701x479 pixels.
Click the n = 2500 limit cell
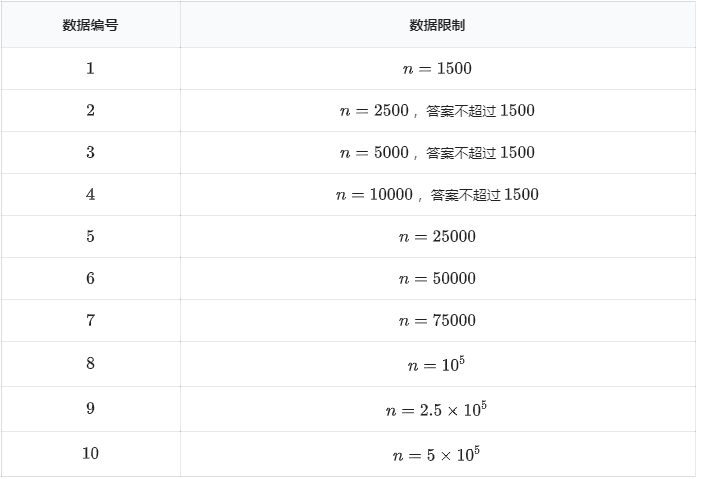pyautogui.click(x=437, y=111)
